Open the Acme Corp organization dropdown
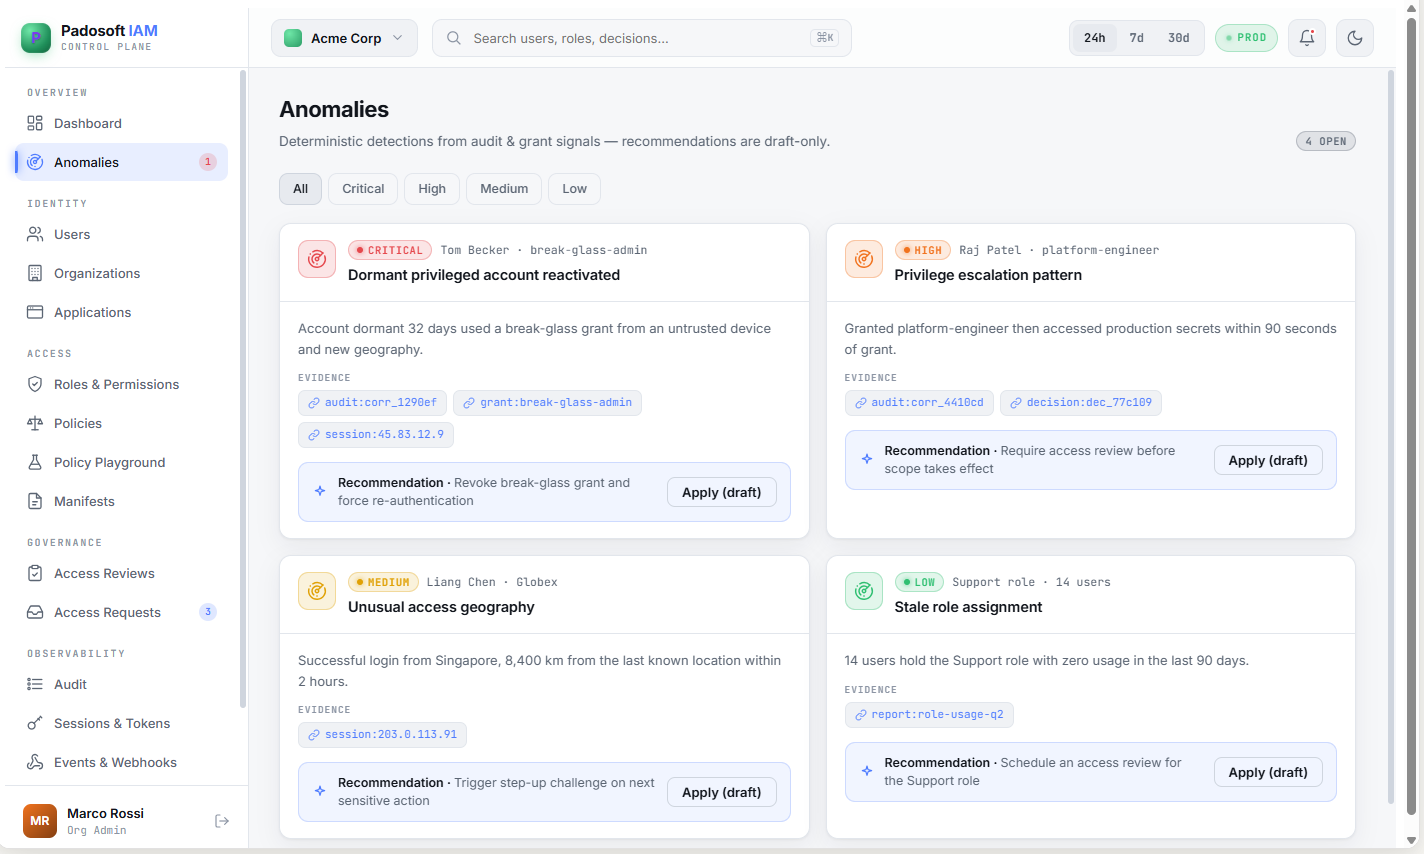1424x854 pixels. click(344, 38)
